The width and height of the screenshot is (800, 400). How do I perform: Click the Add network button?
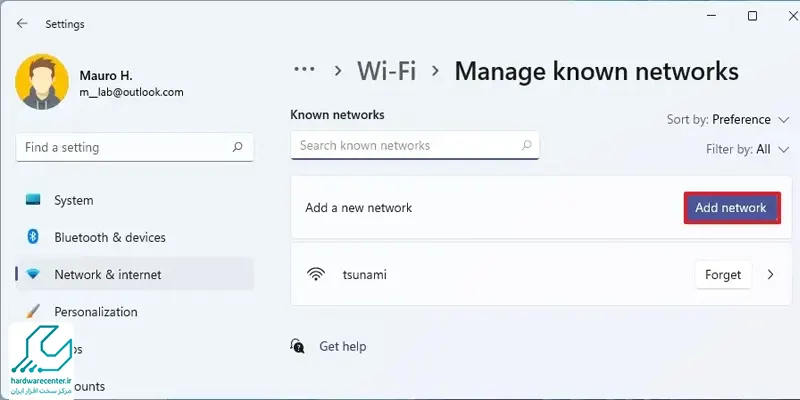pyautogui.click(x=732, y=208)
